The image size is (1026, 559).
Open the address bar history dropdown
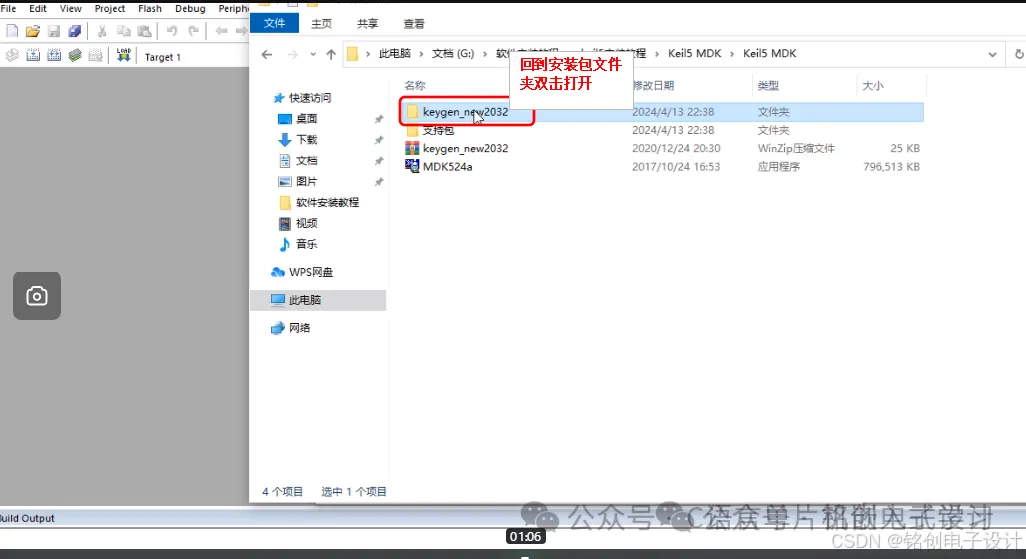coord(992,54)
